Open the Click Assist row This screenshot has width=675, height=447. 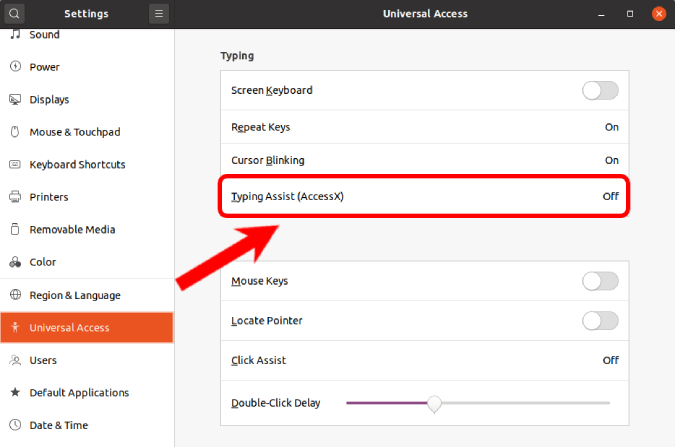[424, 360]
